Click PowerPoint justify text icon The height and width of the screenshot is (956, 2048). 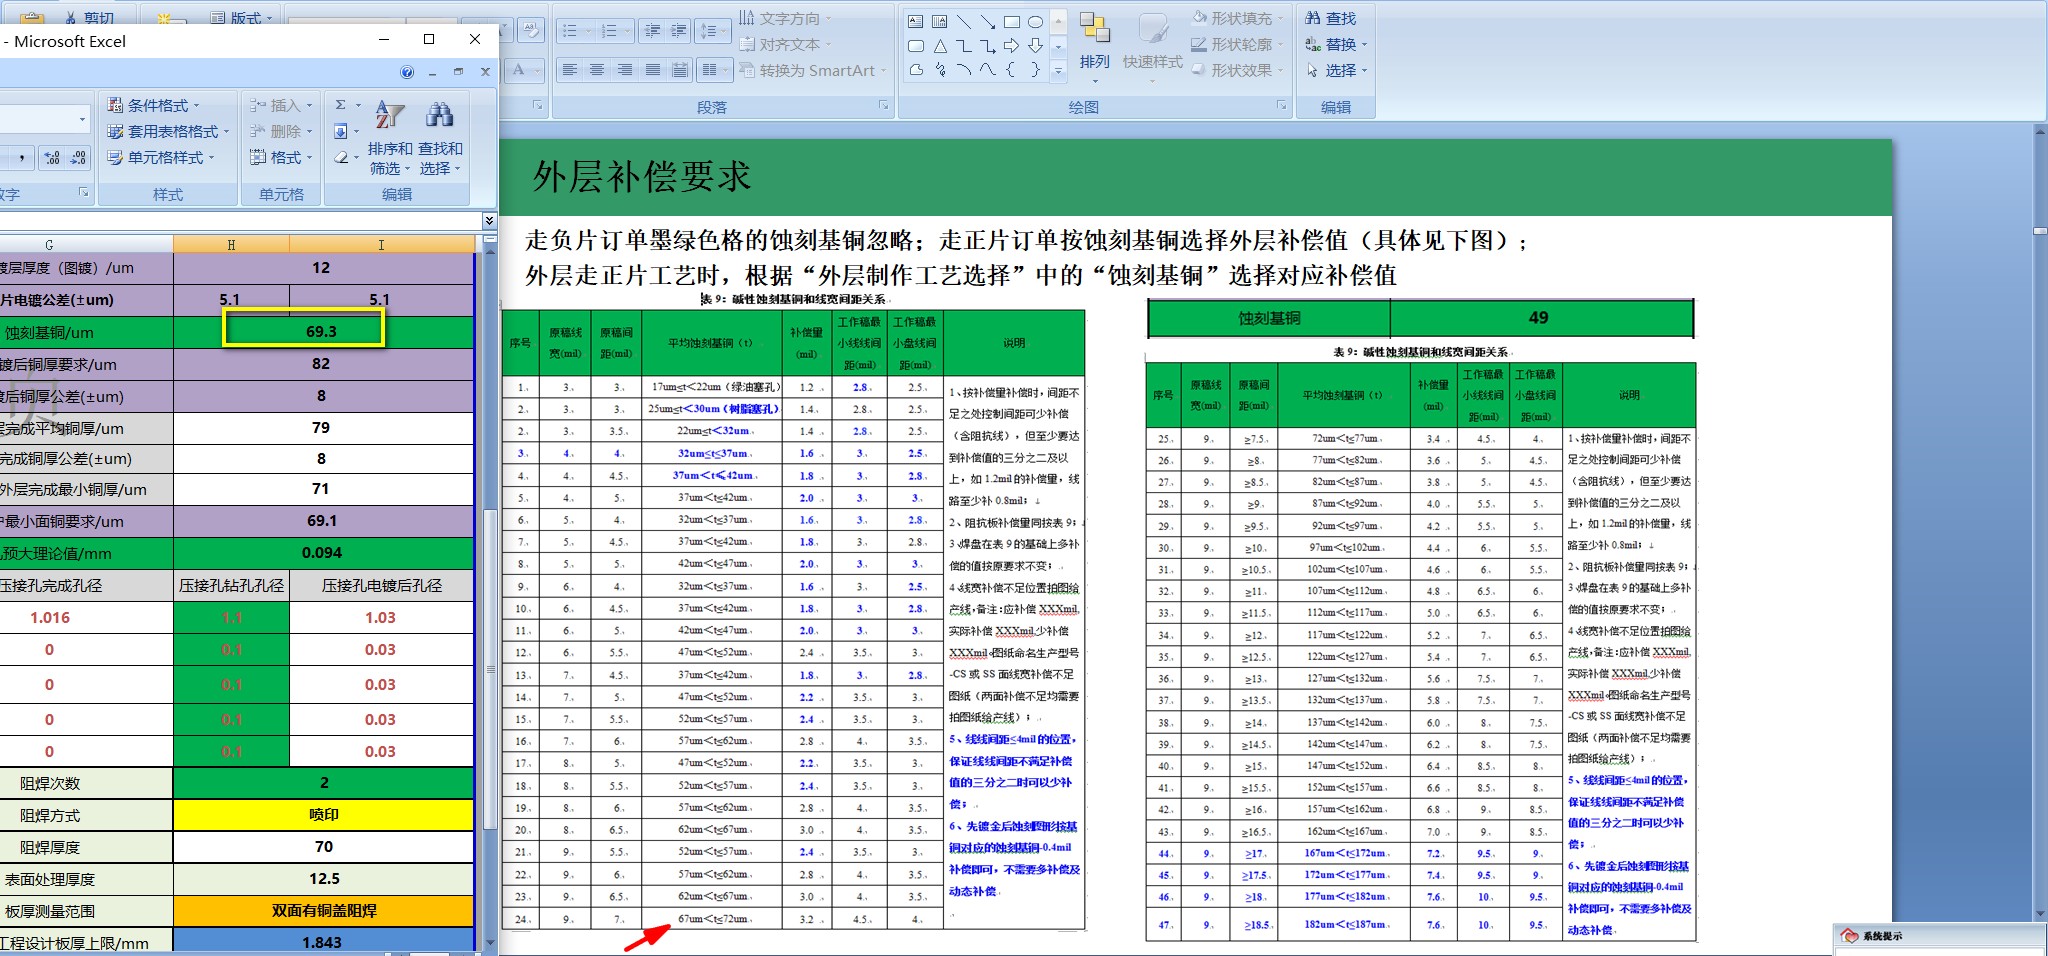tap(653, 70)
